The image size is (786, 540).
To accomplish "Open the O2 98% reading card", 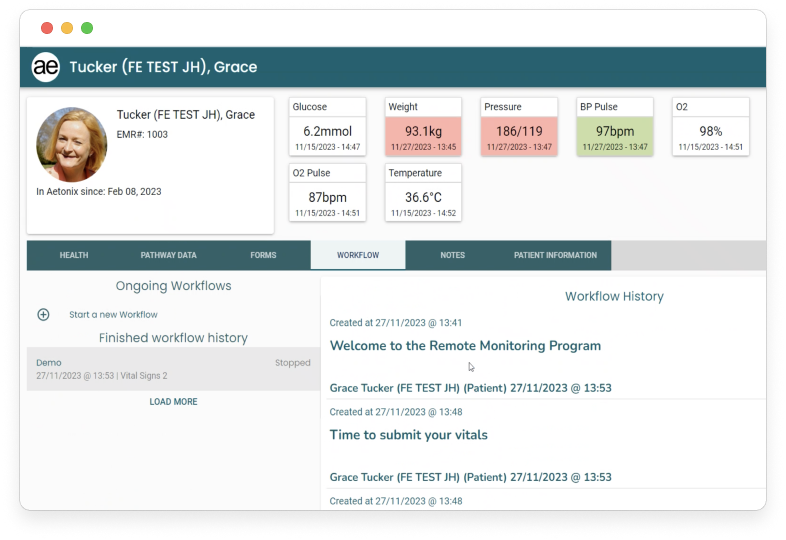I will 711,127.
